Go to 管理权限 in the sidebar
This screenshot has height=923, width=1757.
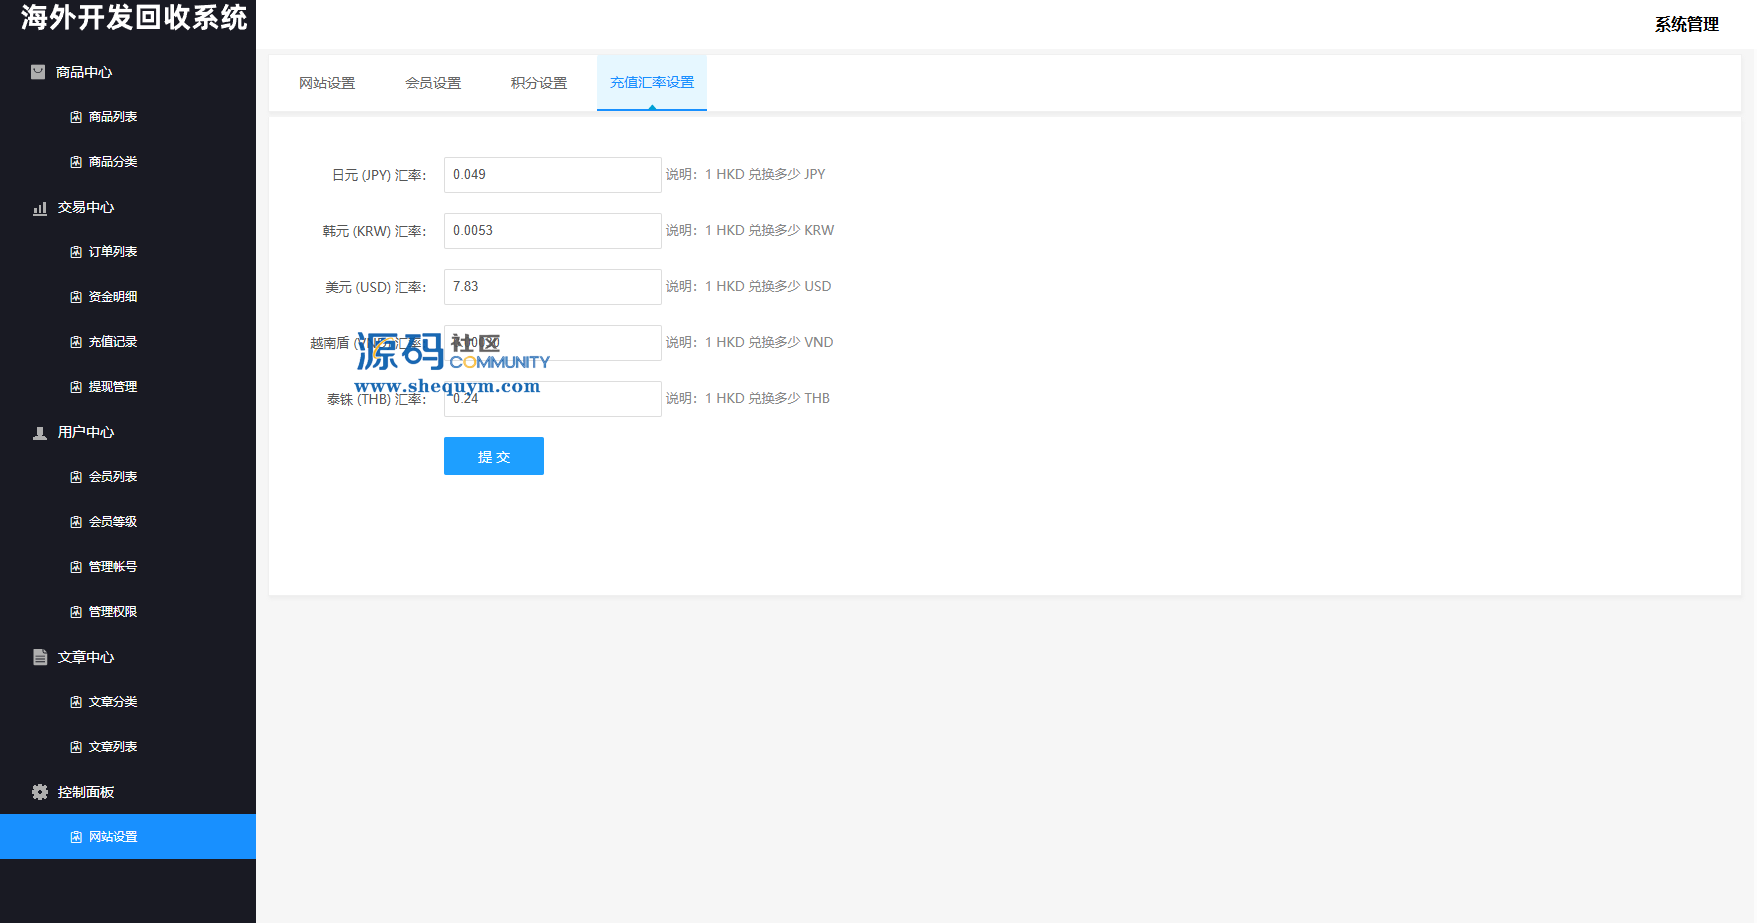(113, 612)
